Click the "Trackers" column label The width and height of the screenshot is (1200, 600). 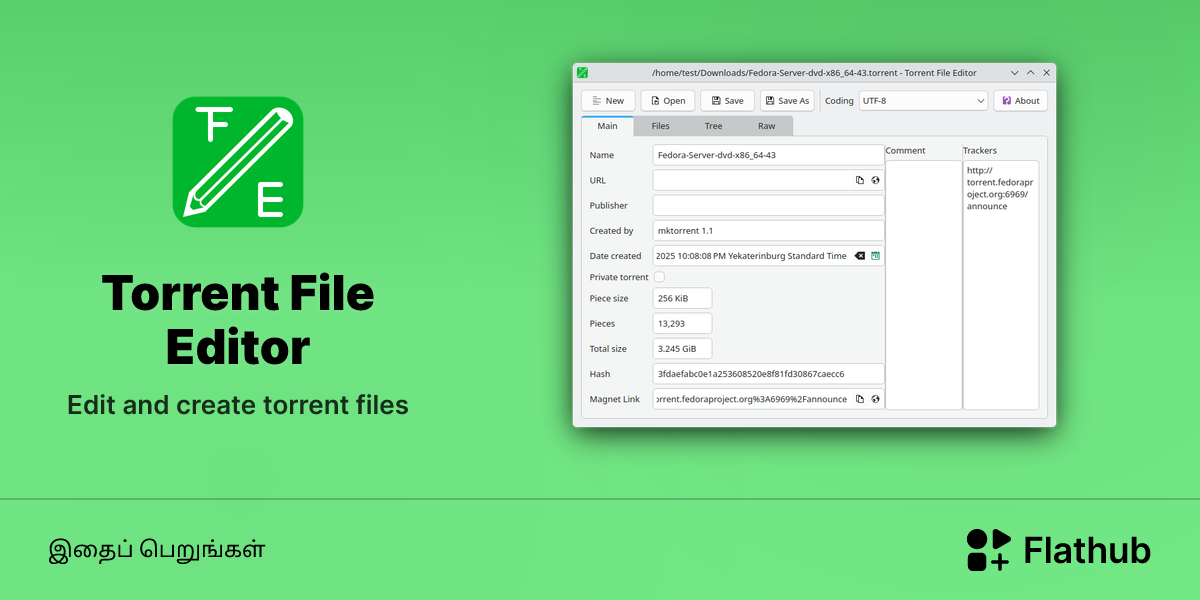coord(980,151)
